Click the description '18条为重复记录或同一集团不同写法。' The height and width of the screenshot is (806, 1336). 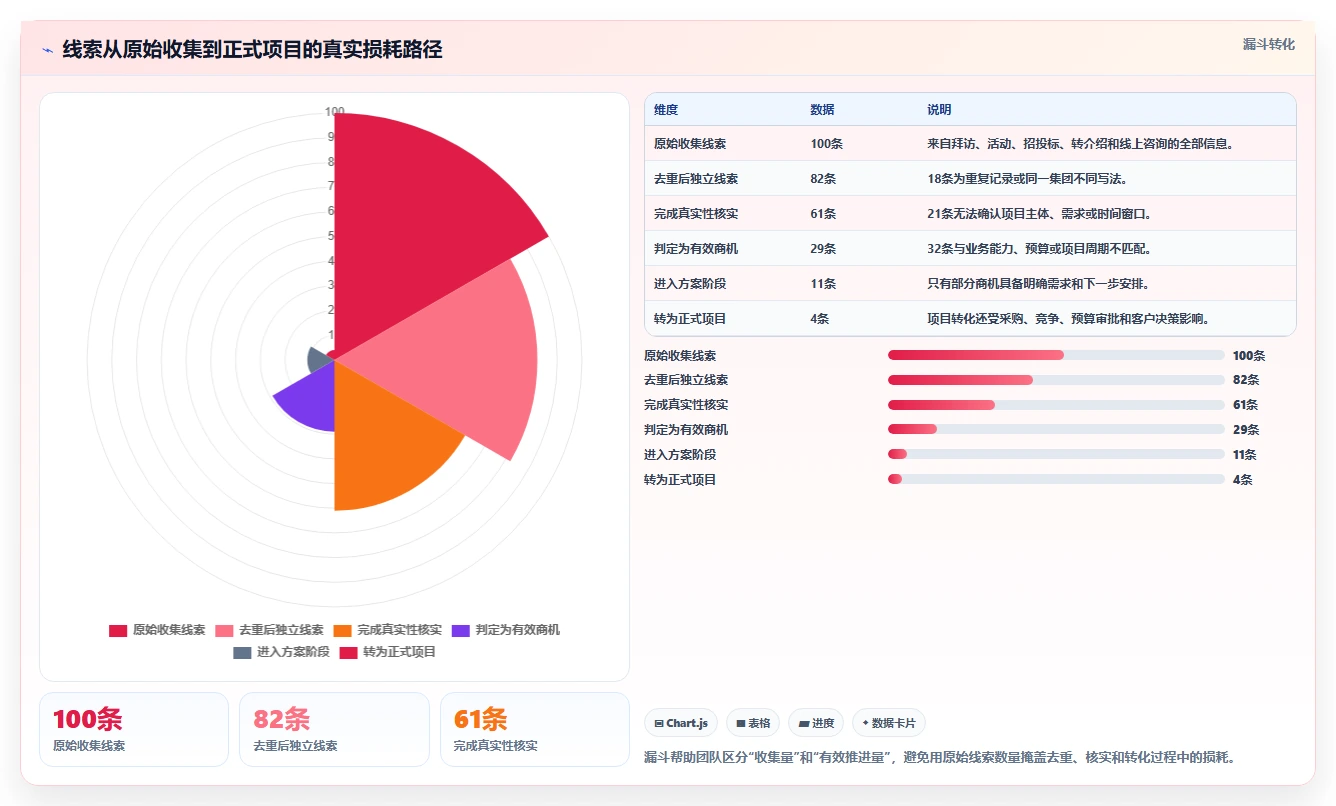coord(1029,179)
